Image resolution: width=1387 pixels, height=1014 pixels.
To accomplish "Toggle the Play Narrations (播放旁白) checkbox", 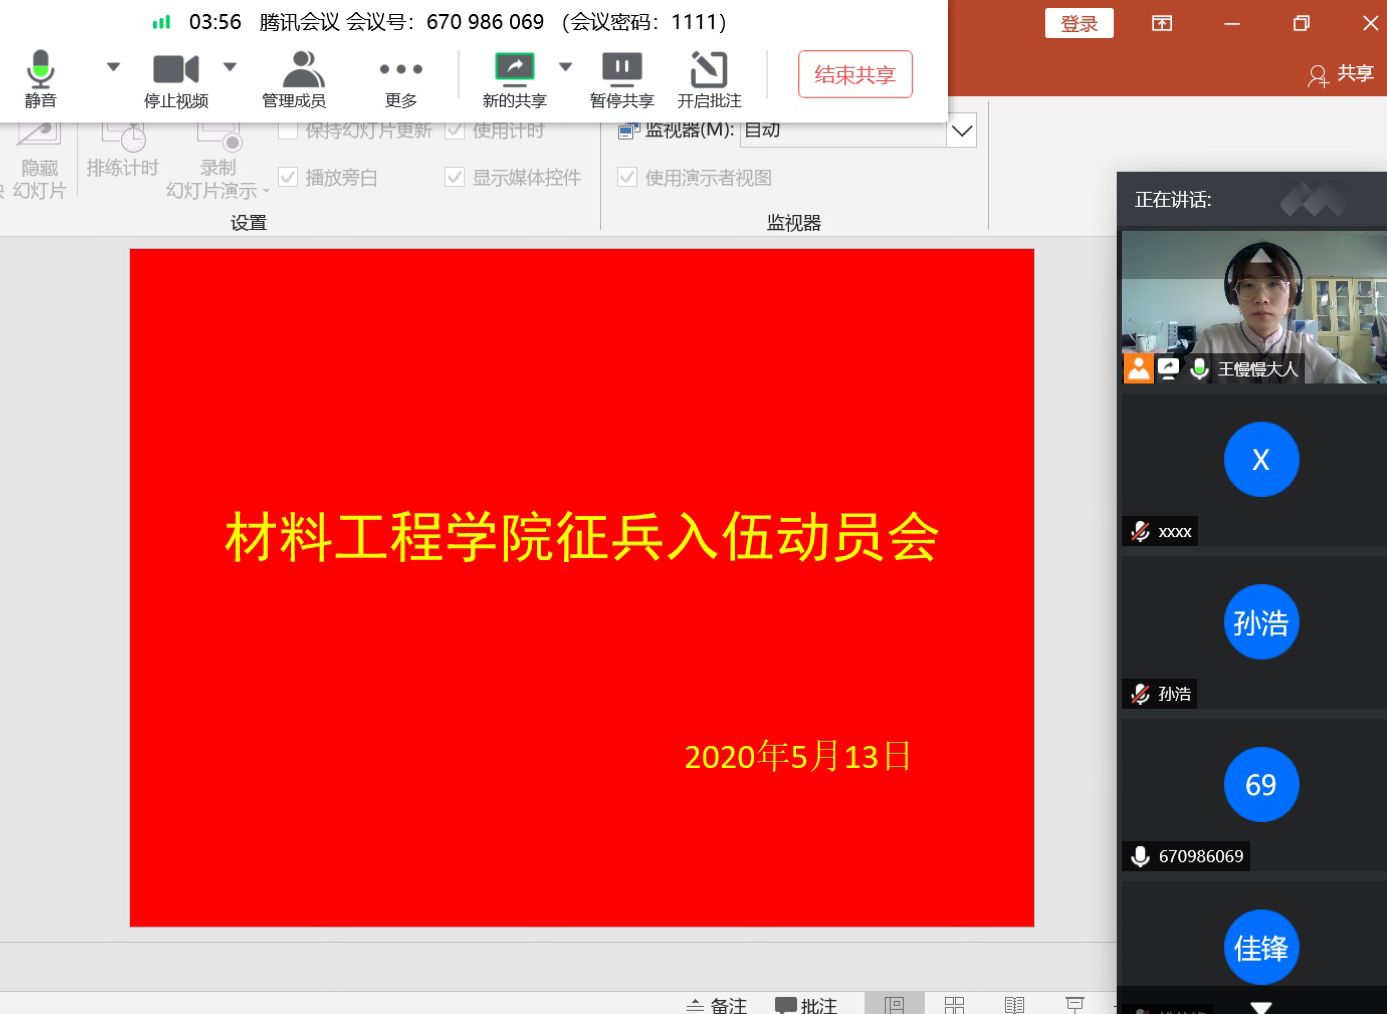I will (x=289, y=178).
